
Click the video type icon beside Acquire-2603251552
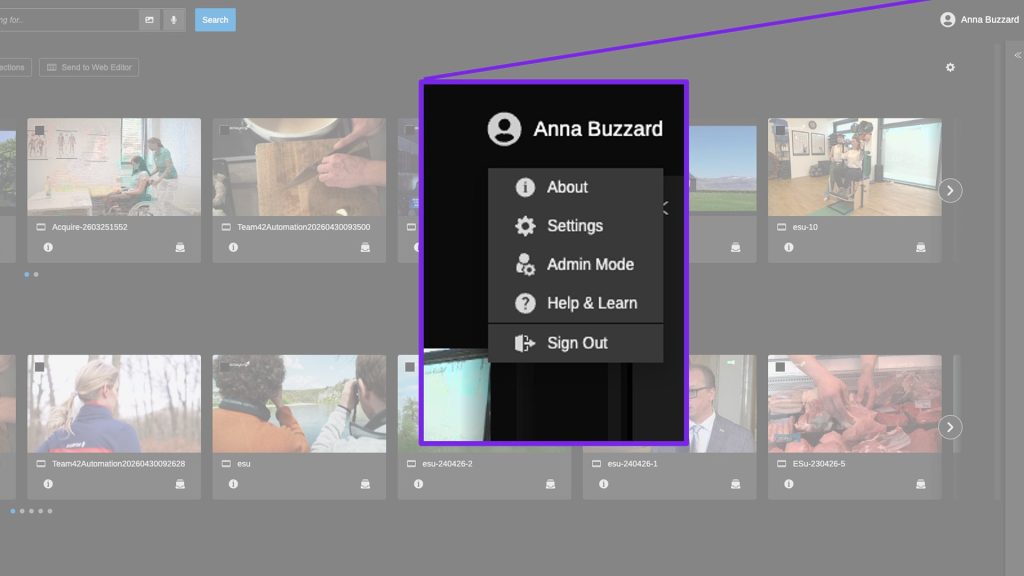pyautogui.click(x=41, y=227)
